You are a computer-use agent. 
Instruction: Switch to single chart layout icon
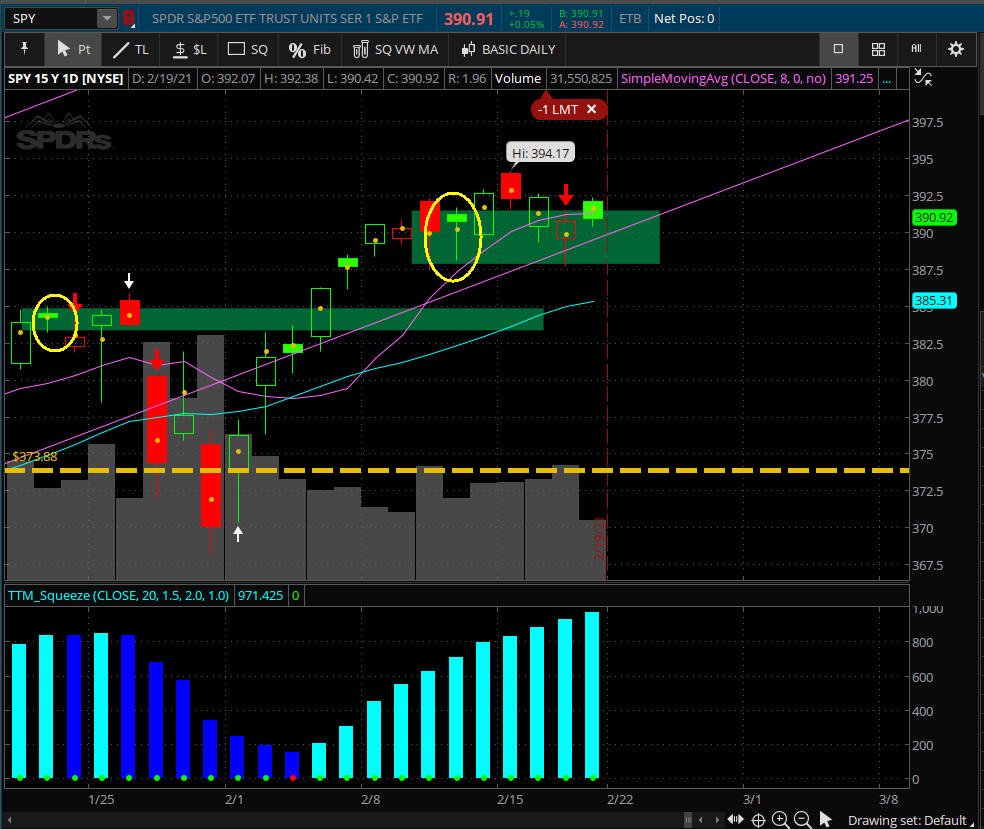coord(838,49)
